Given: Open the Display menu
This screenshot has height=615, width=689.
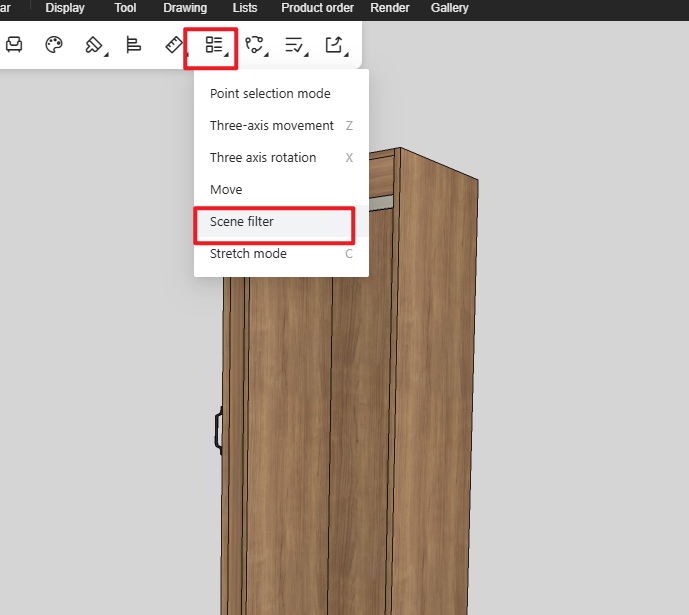Looking at the screenshot, I should [65, 8].
